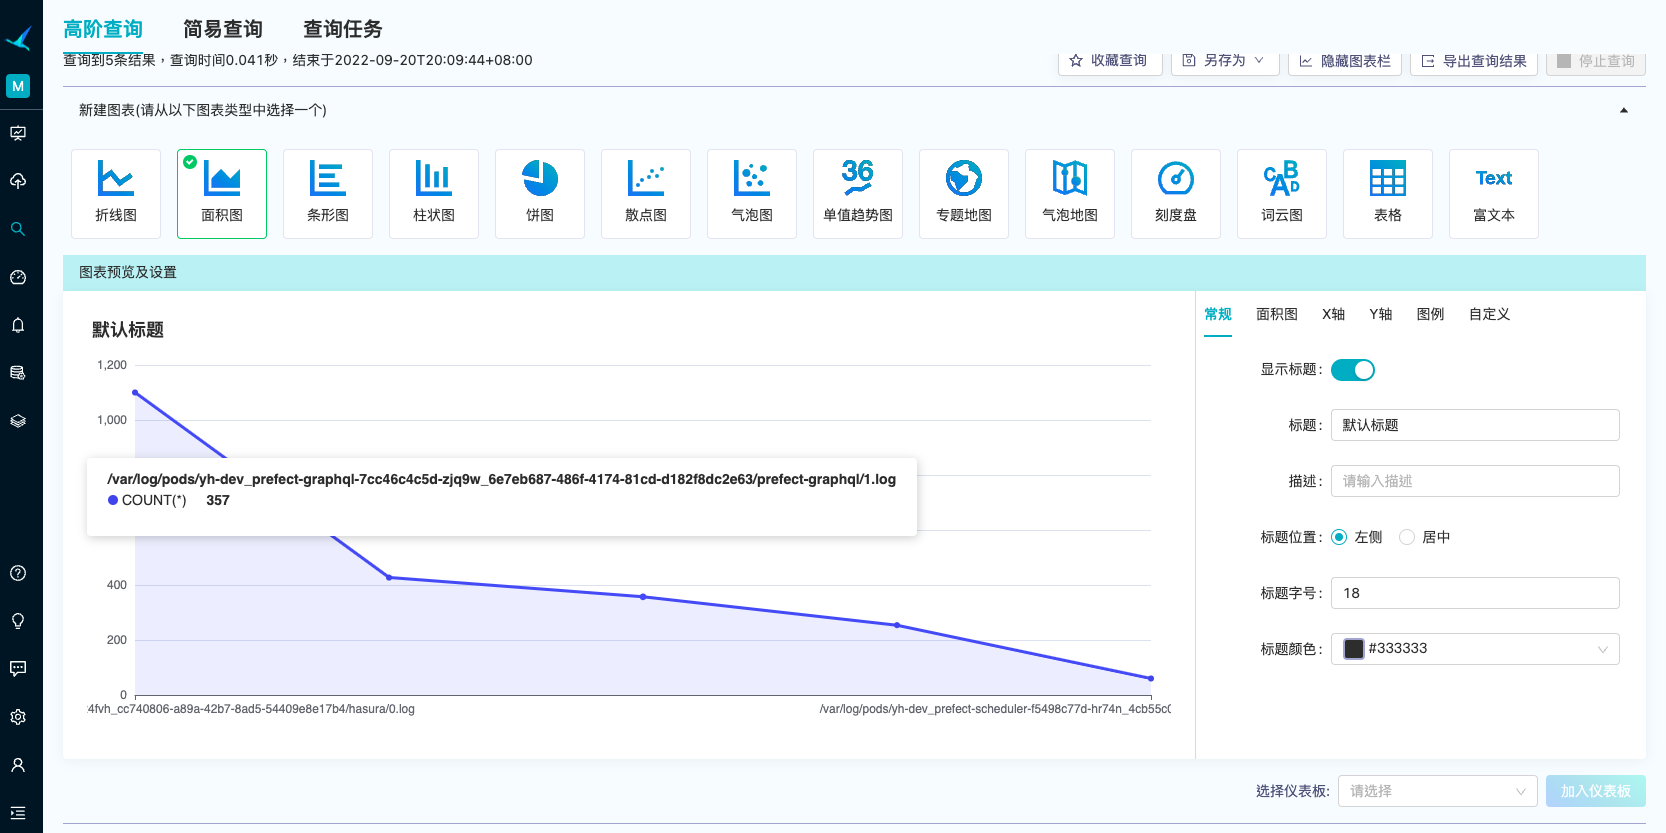Image resolution: width=1666 pixels, height=833 pixels.
Task: Click the teal M badge in sidebar
Action: (18, 86)
